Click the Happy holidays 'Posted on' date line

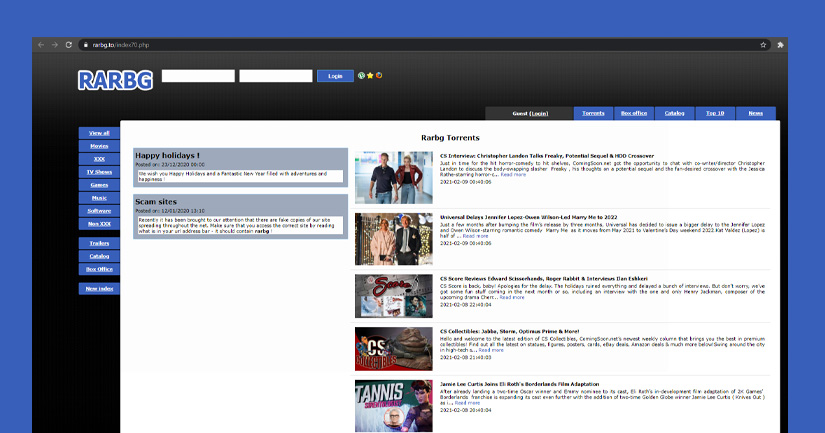[x=170, y=165]
